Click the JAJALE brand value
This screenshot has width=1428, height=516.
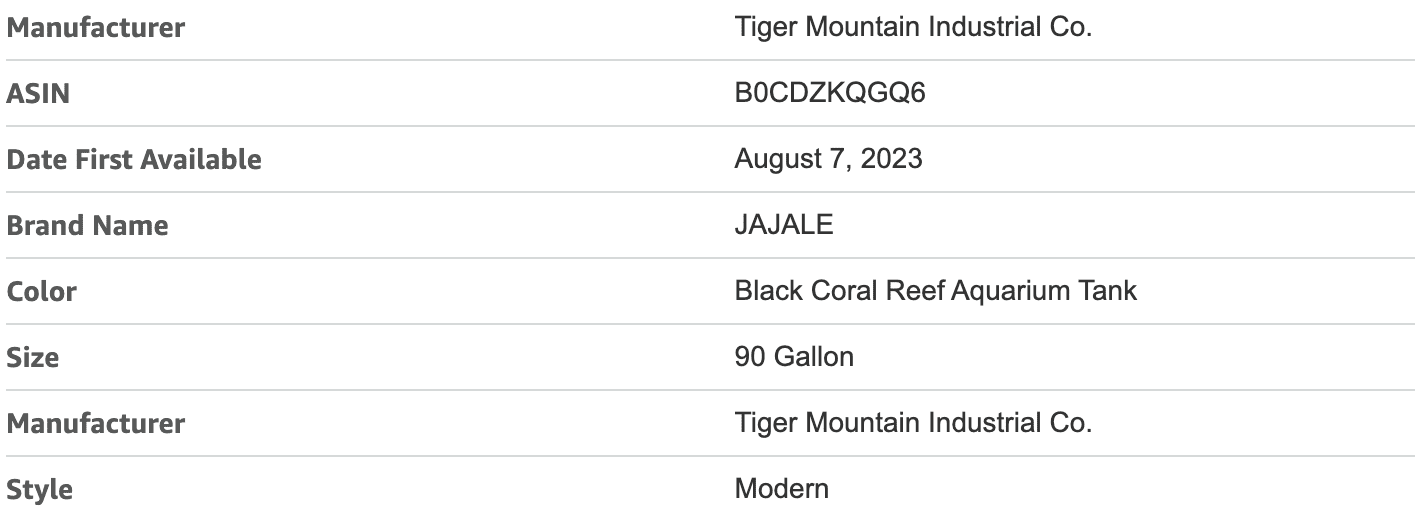pyautogui.click(x=783, y=225)
